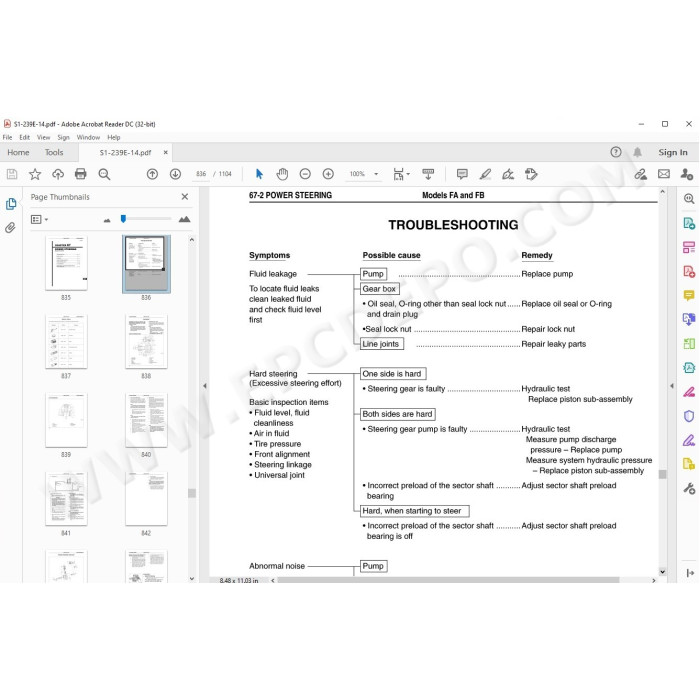Image resolution: width=700 pixels, height=700 pixels.
Task: Open the Edit menu
Action: [25, 138]
